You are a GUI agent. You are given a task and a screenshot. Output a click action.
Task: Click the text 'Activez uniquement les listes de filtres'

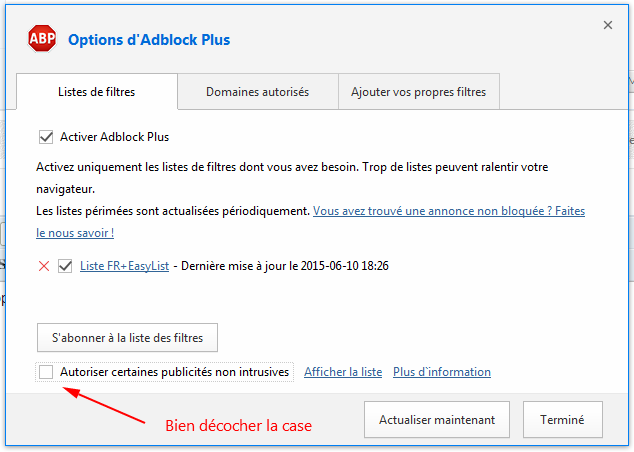coord(136,167)
